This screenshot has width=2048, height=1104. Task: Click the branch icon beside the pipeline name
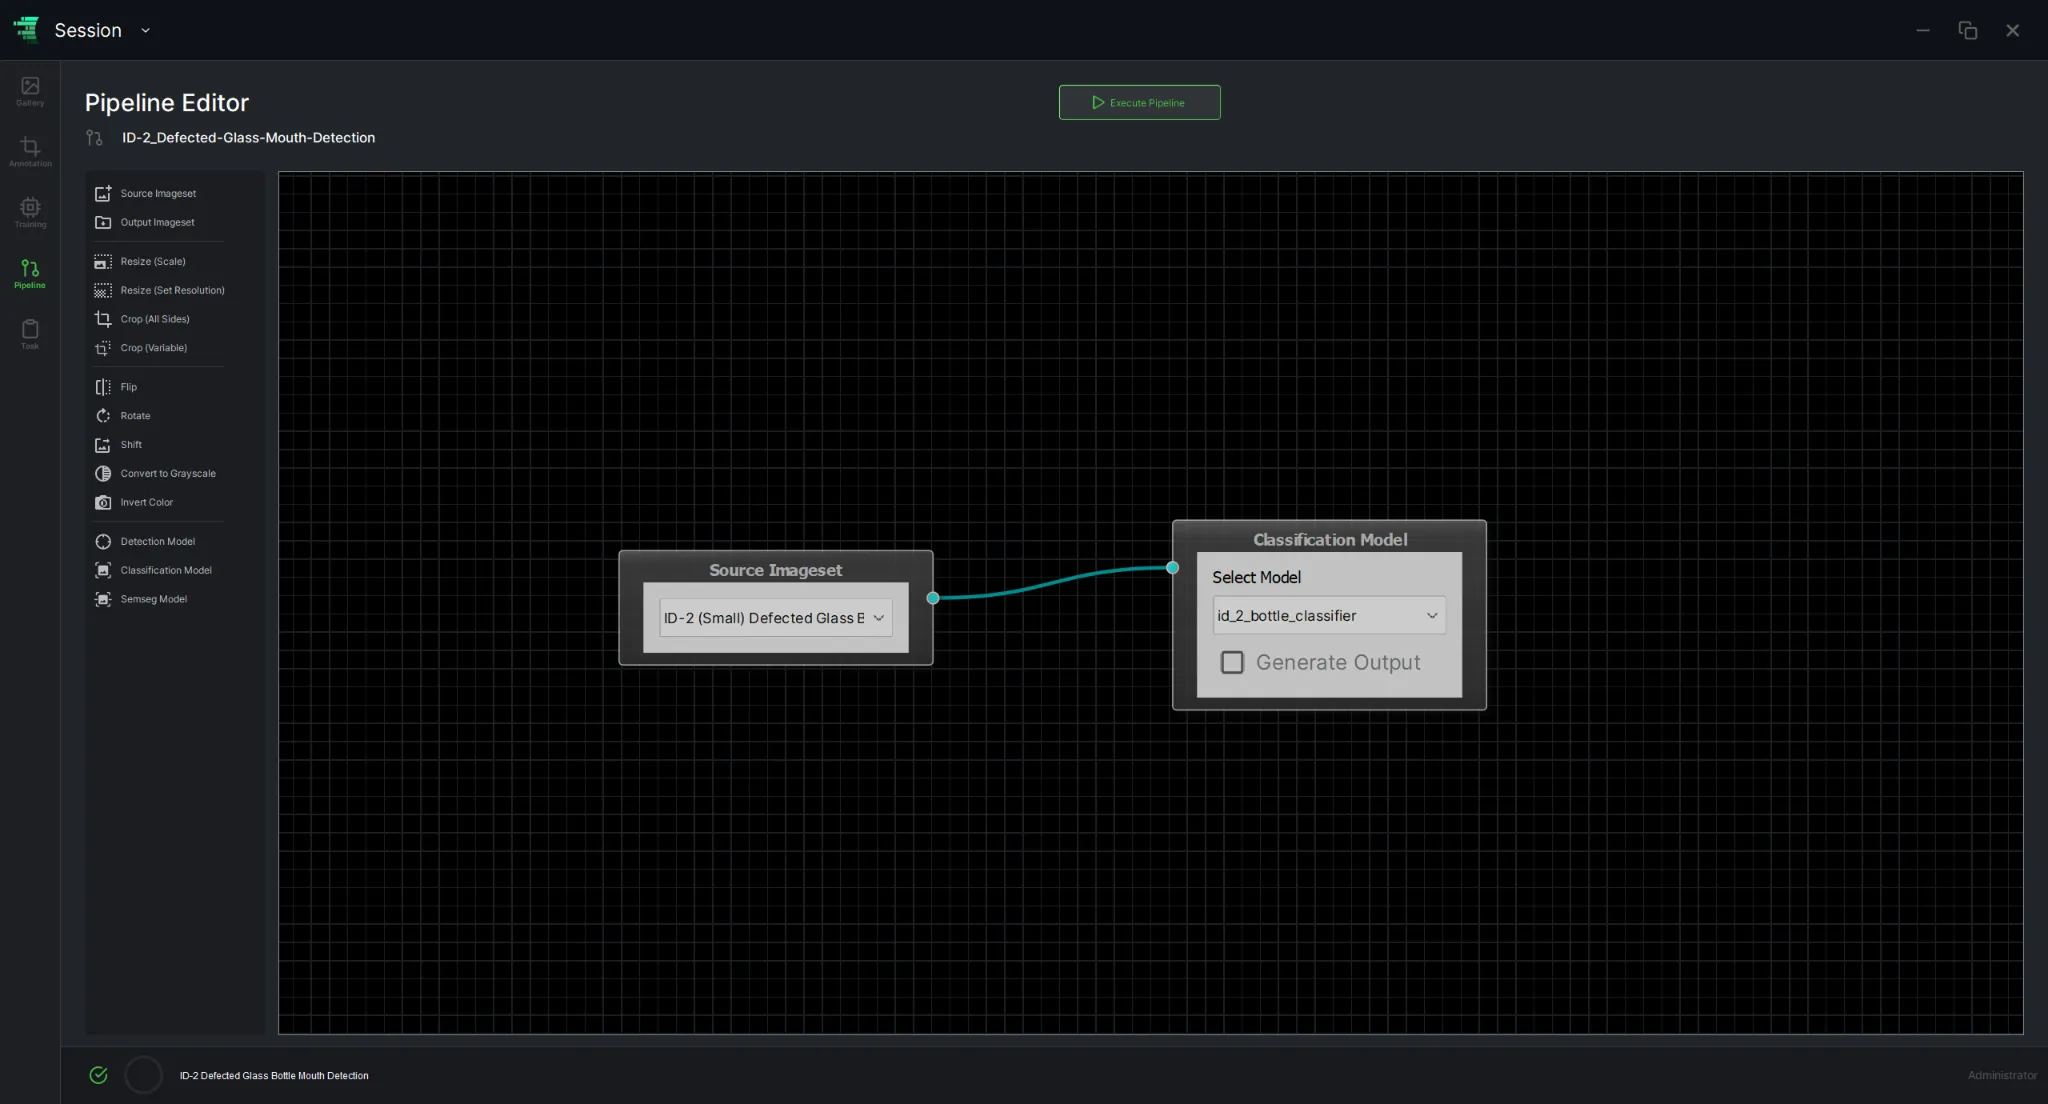pos(95,138)
